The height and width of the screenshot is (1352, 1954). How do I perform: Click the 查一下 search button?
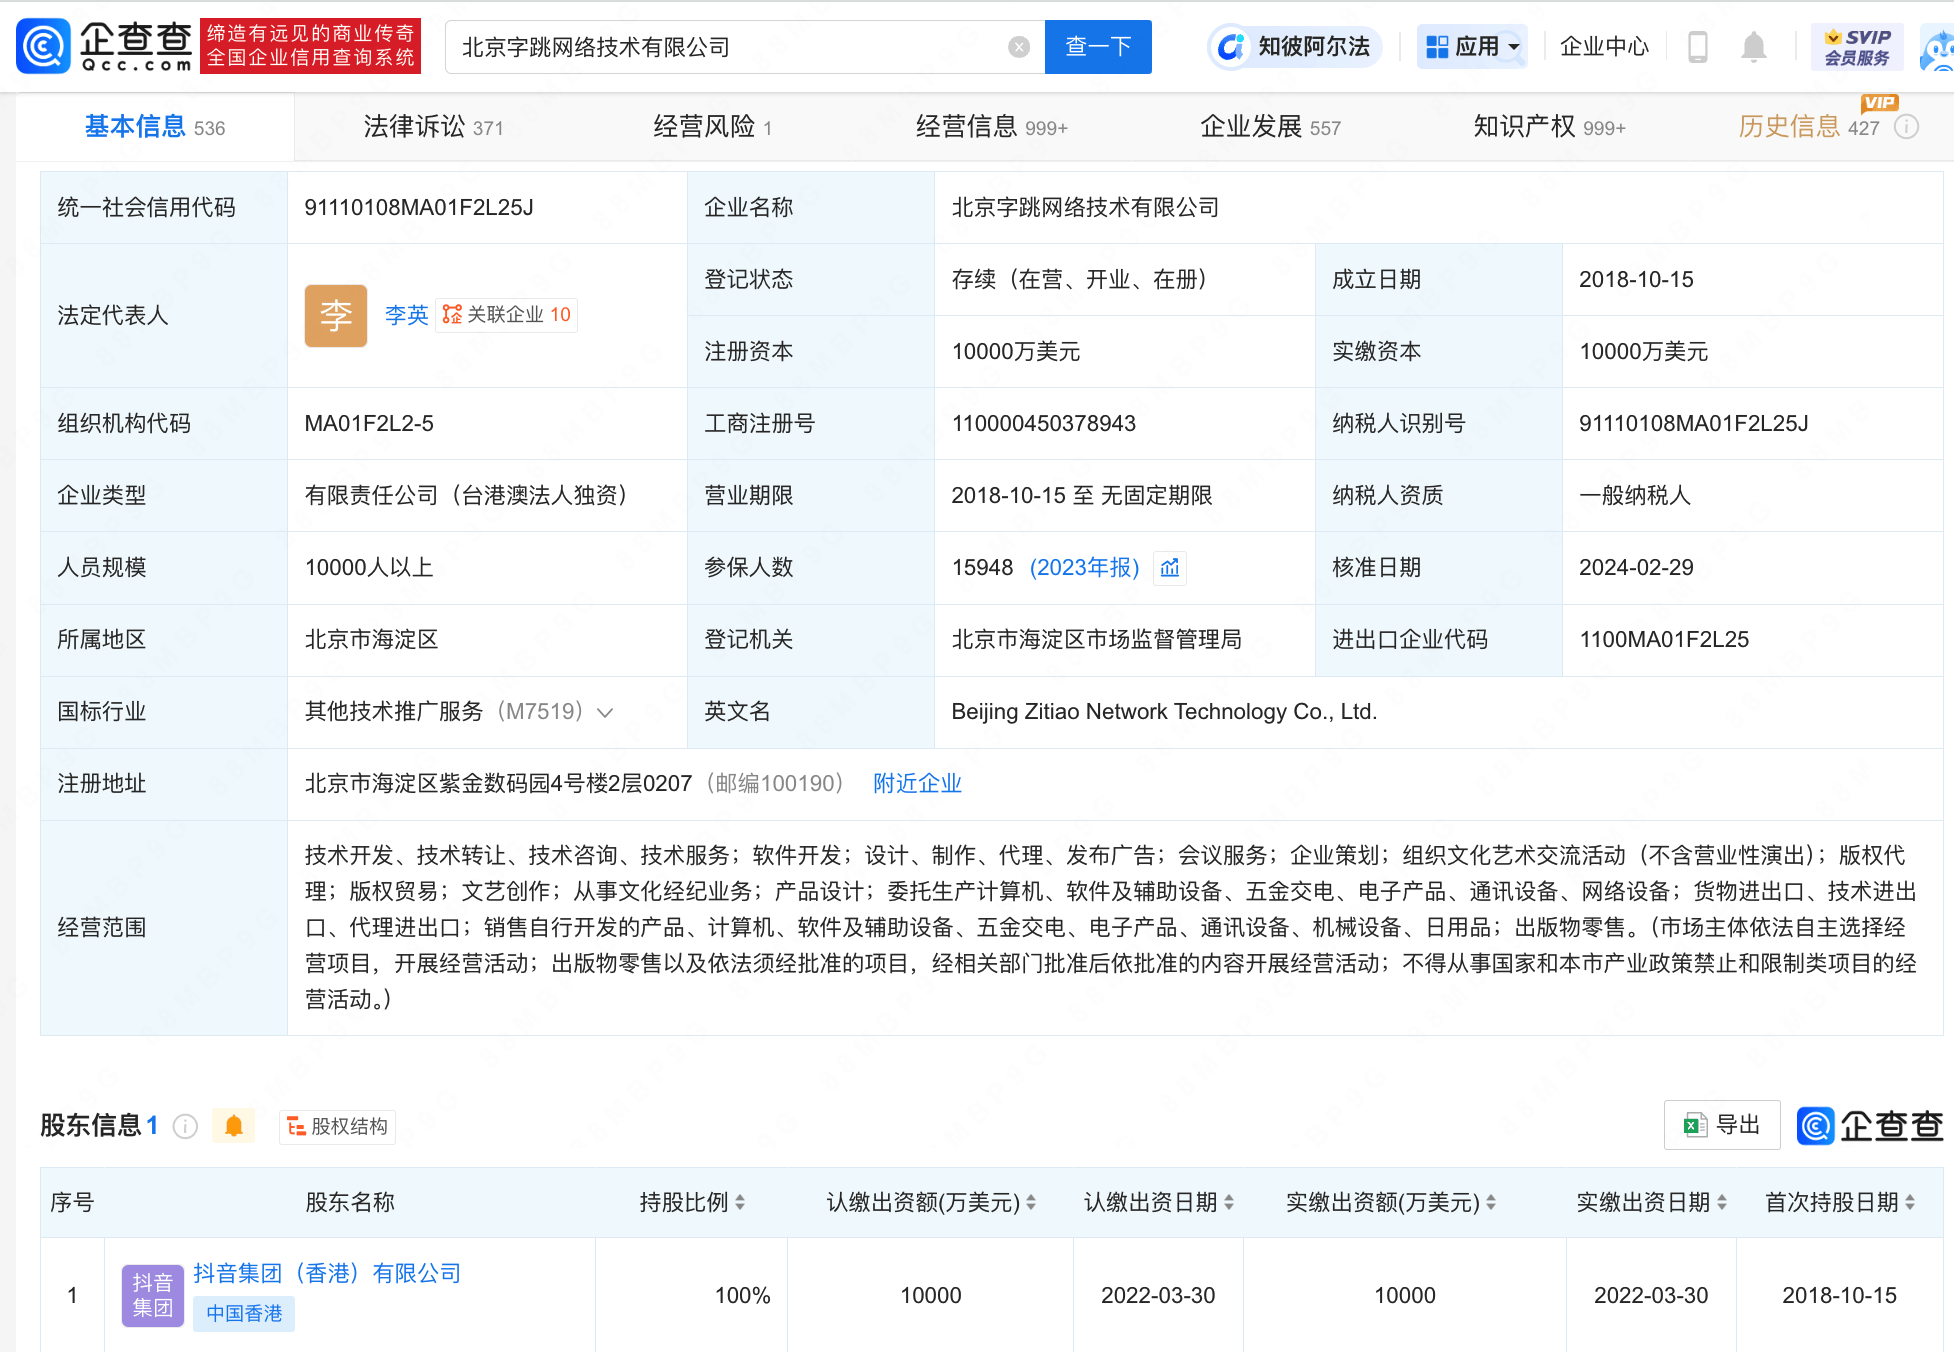(x=1098, y=47)
